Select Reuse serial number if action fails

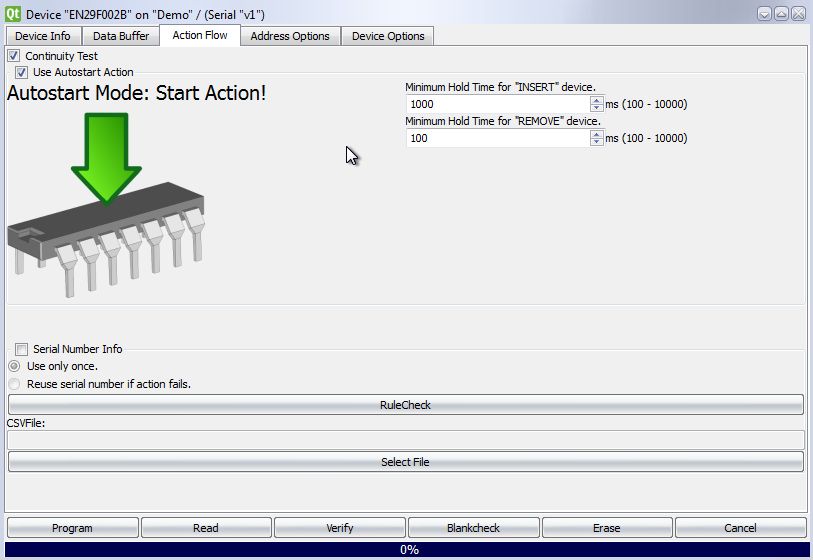click(x=14, y=384)
